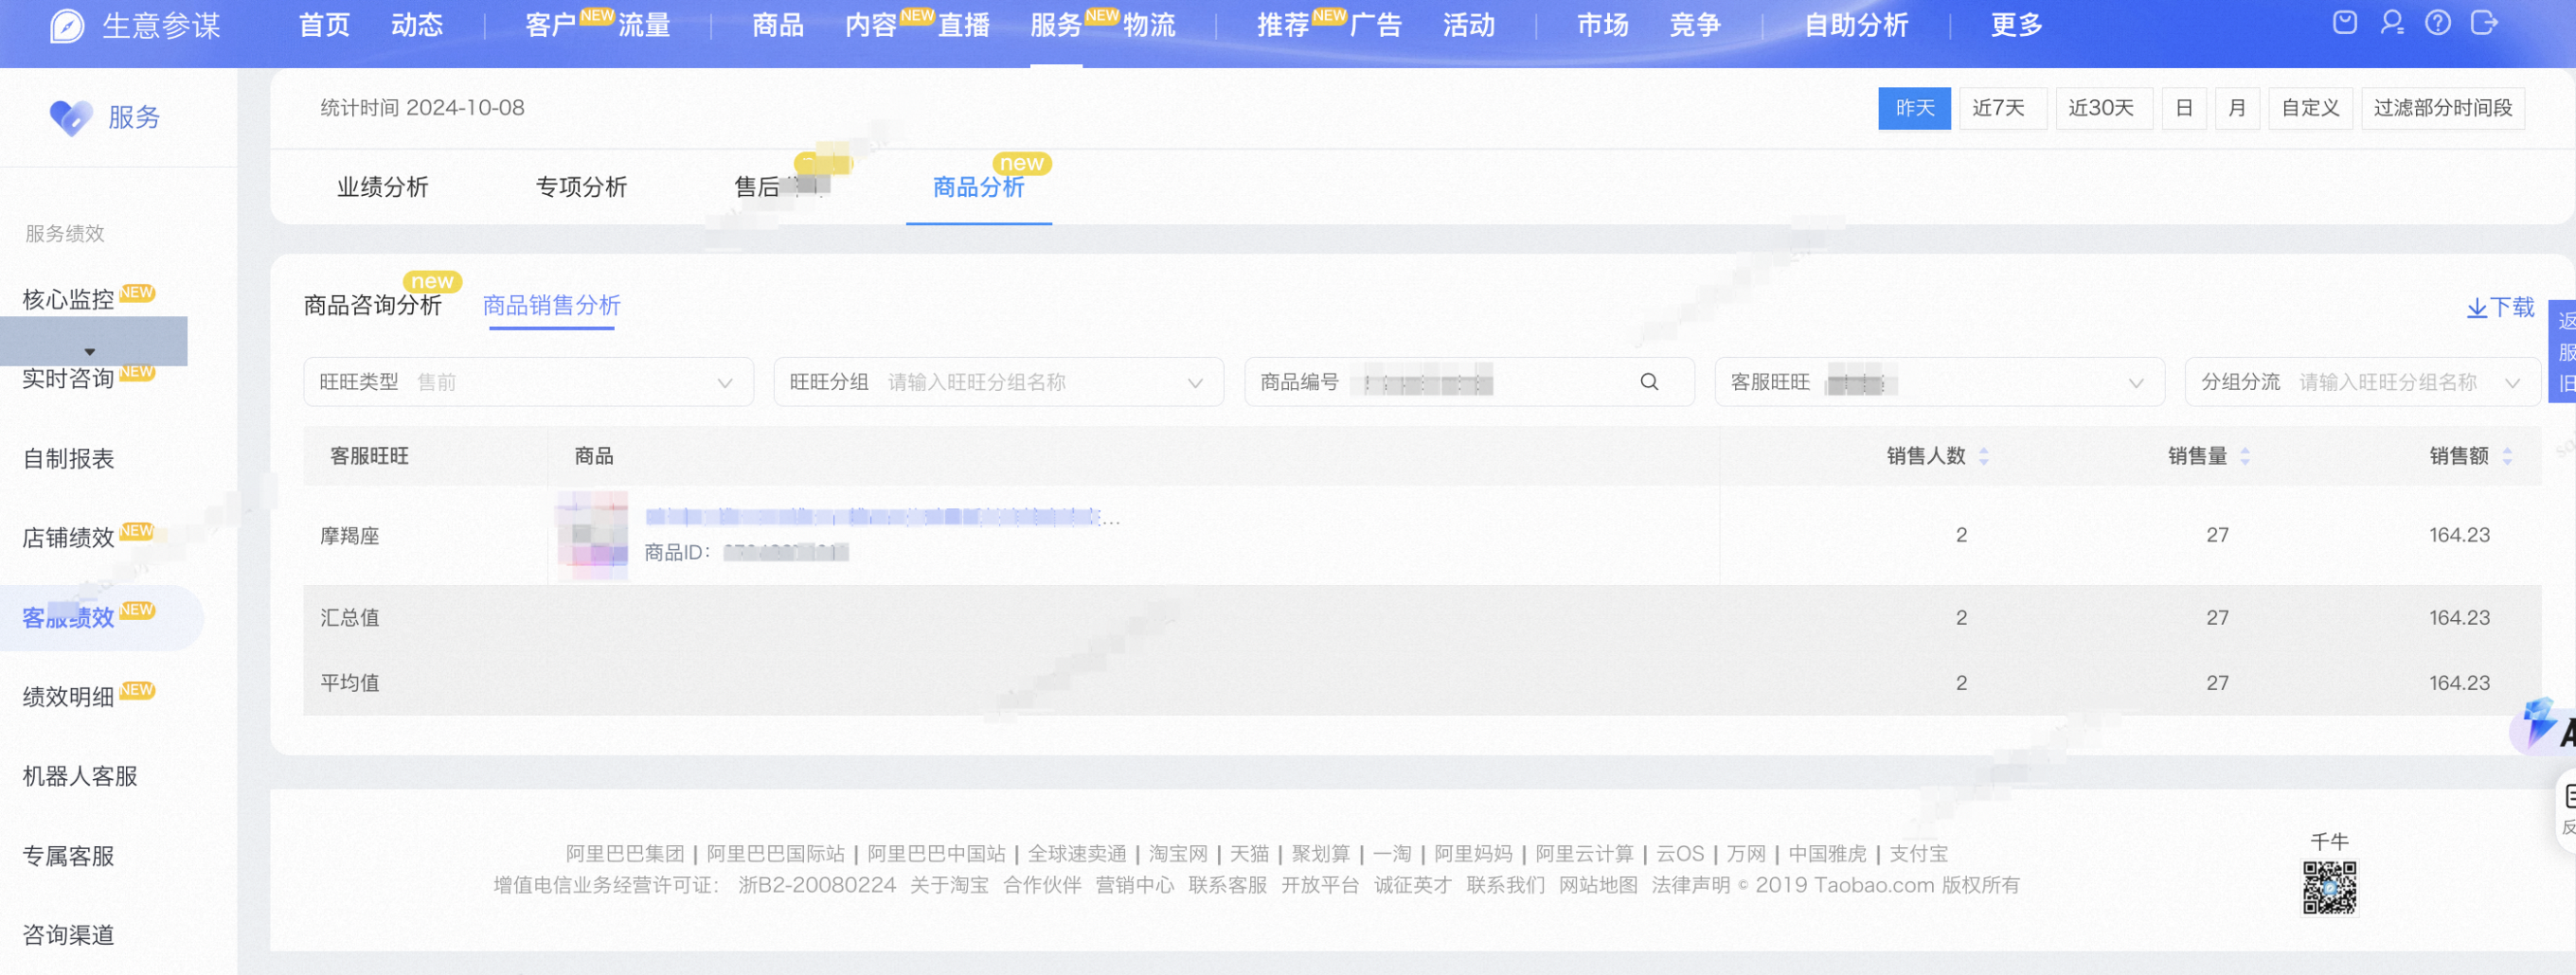Image resolution: width=2576 pixels, height=975 pixels.
Task: Open 客户 in top navigation
Action: (551, 25)
